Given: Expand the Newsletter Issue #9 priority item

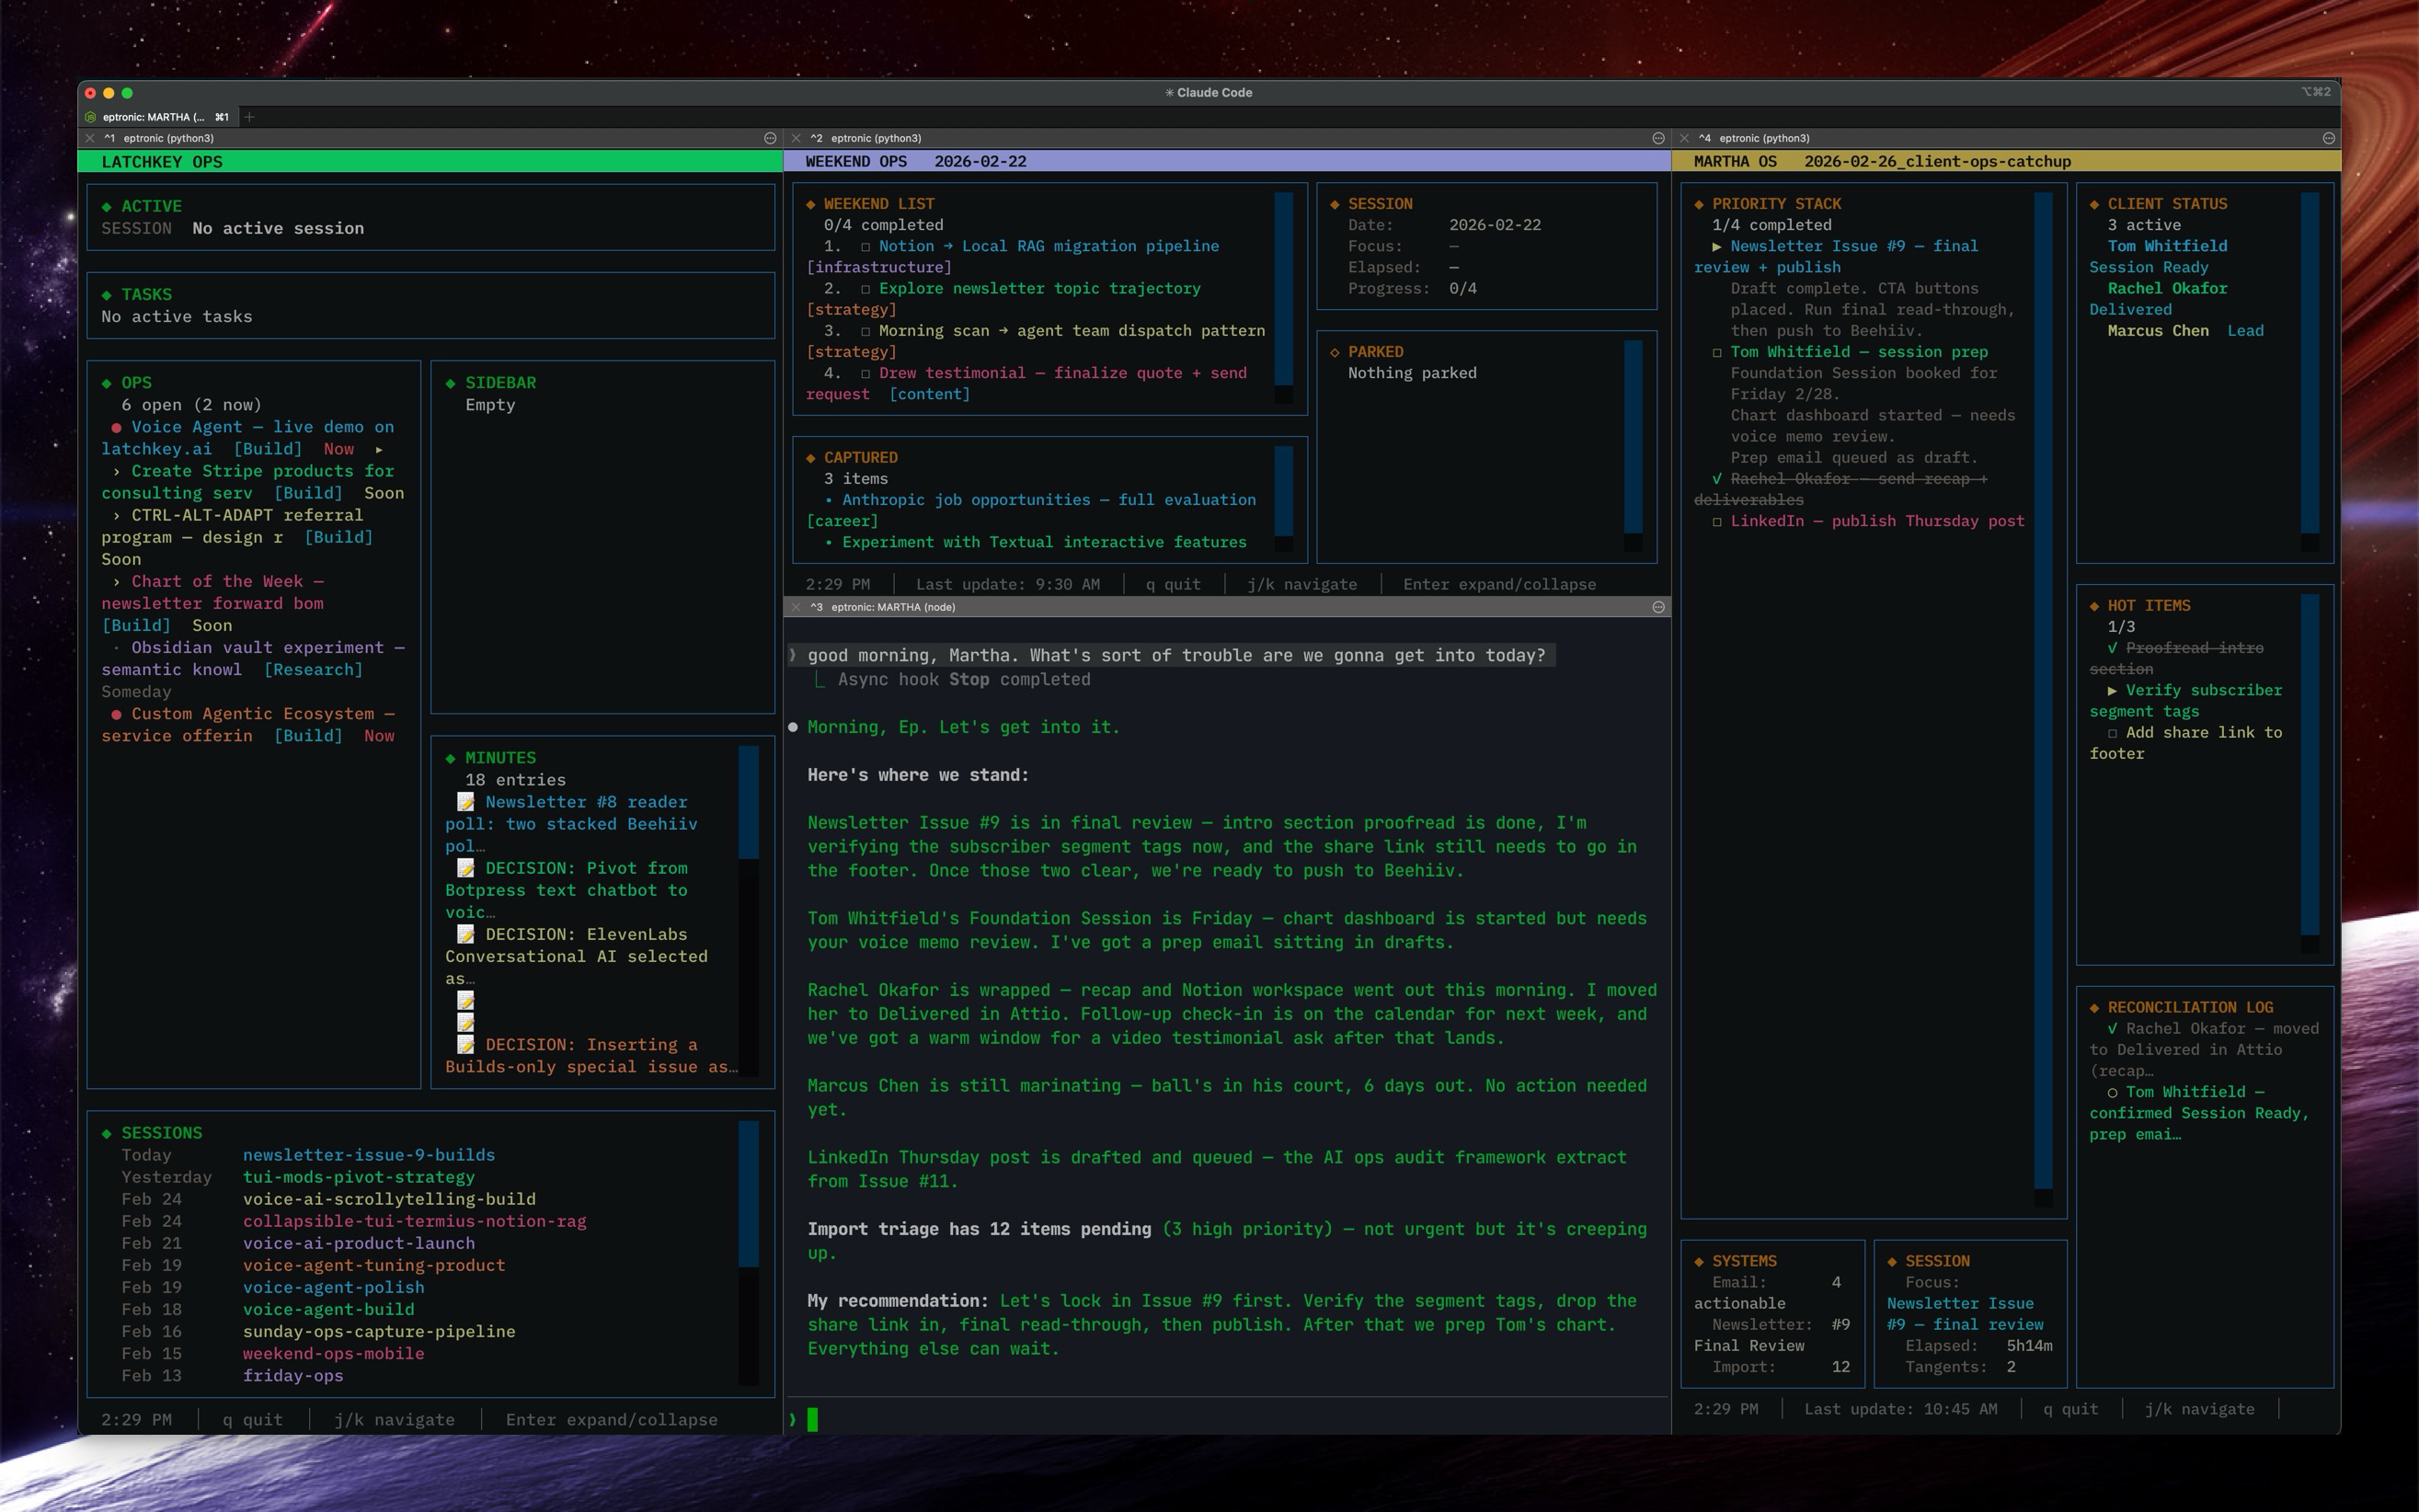Looking at the screenshot, I should [x=1717, y=246].
